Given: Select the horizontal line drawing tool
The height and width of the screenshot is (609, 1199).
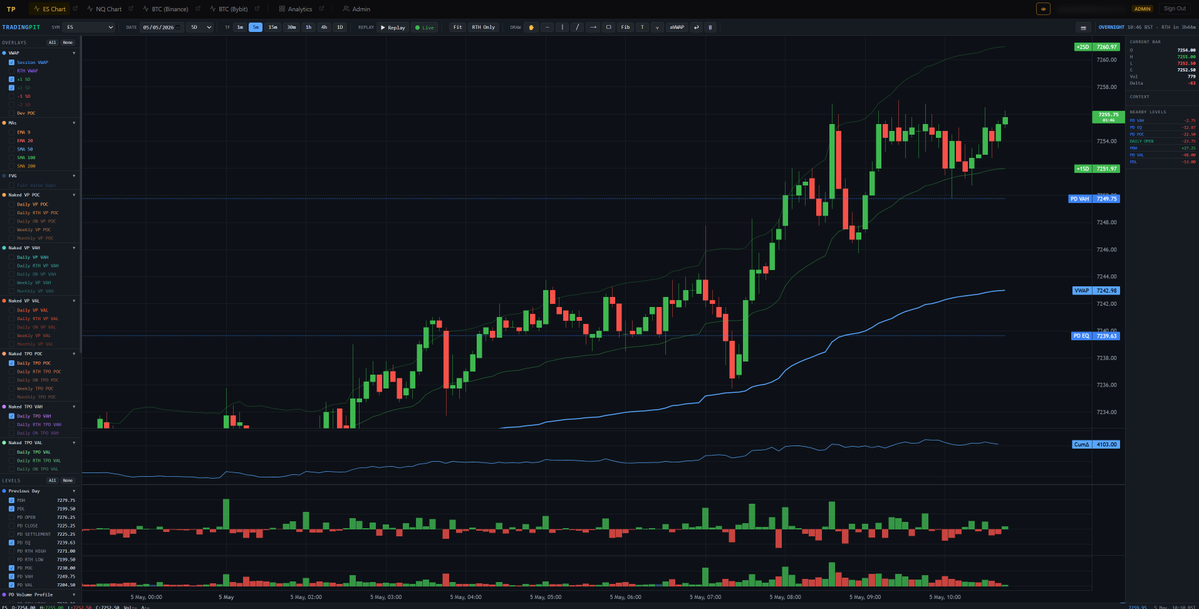Looking at the screenshot, I should [548, 27].
